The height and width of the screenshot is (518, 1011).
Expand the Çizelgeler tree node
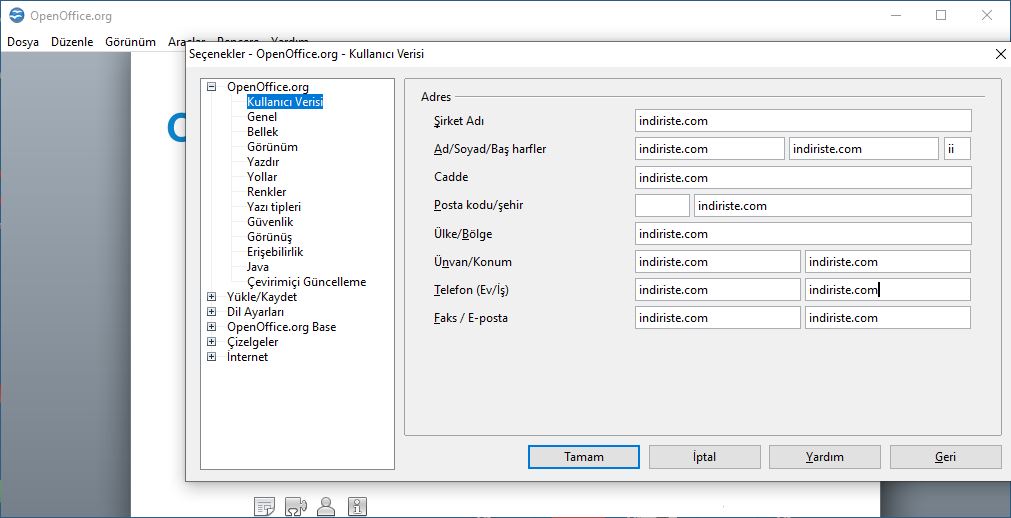click(211, 342)
